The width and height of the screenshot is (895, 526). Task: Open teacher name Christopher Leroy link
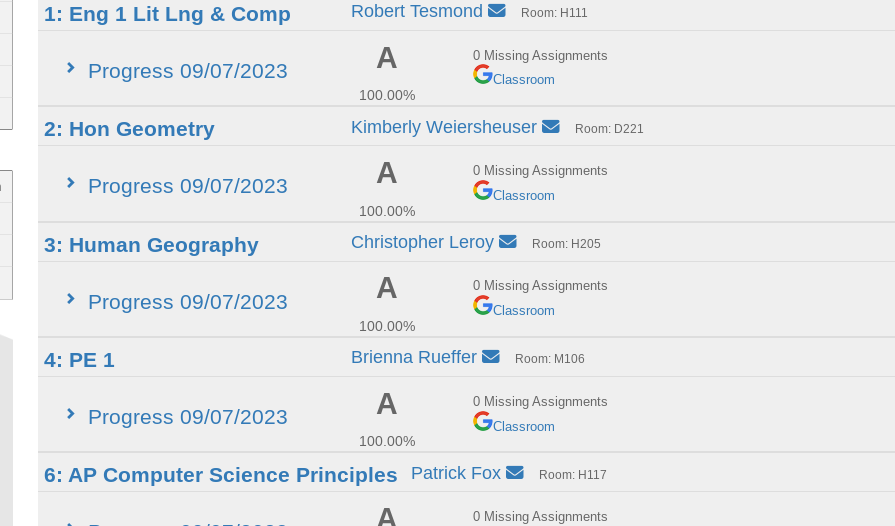pos(422,242)
